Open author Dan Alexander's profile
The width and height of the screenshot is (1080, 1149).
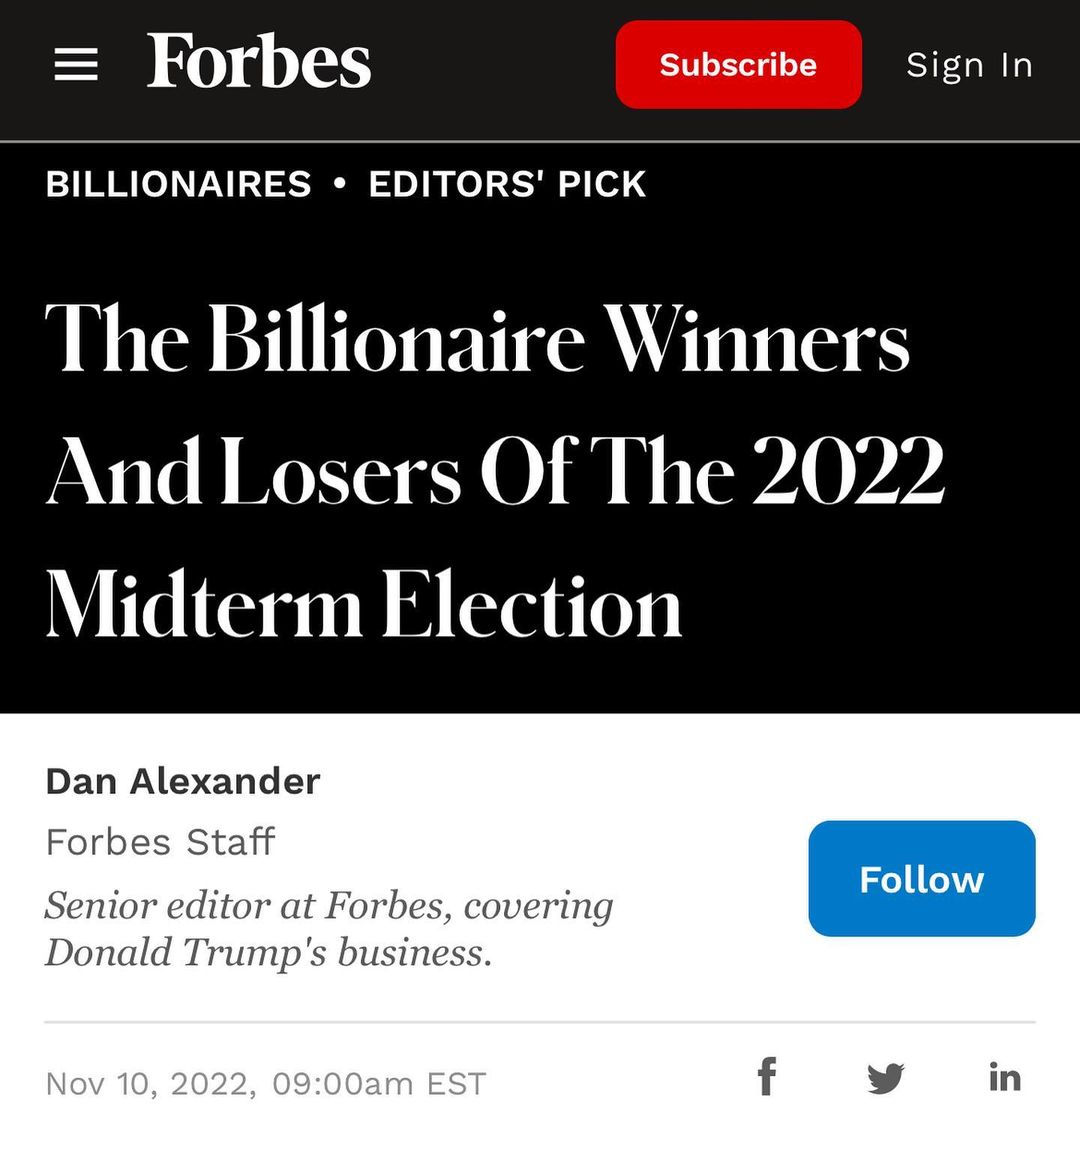(183, 781)
